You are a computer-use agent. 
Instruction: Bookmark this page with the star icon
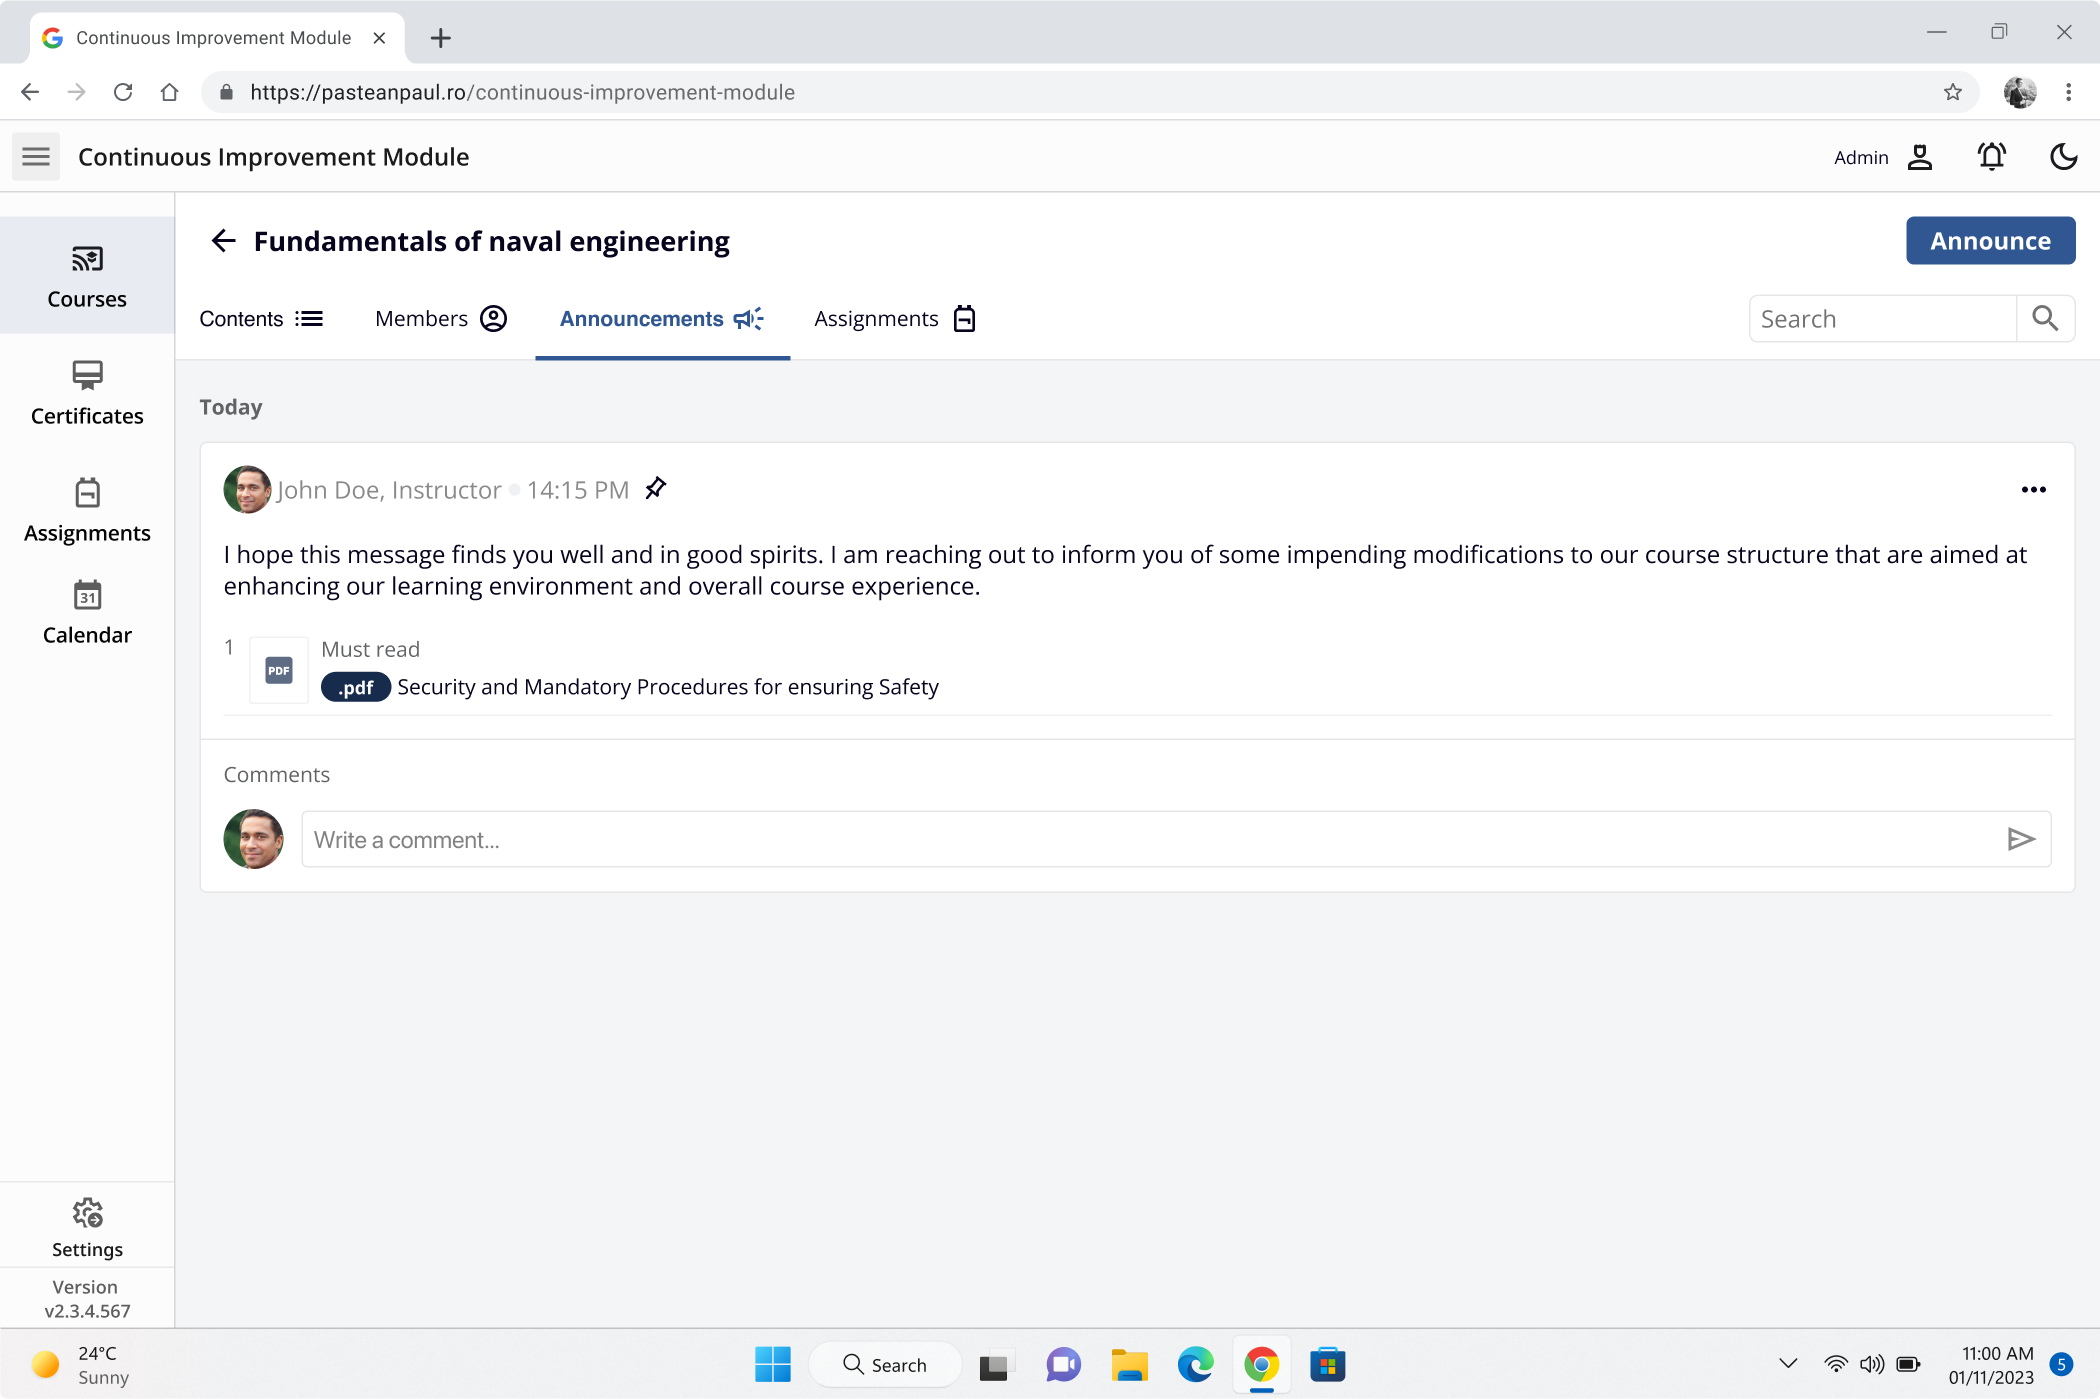(x=1952, y=92)
